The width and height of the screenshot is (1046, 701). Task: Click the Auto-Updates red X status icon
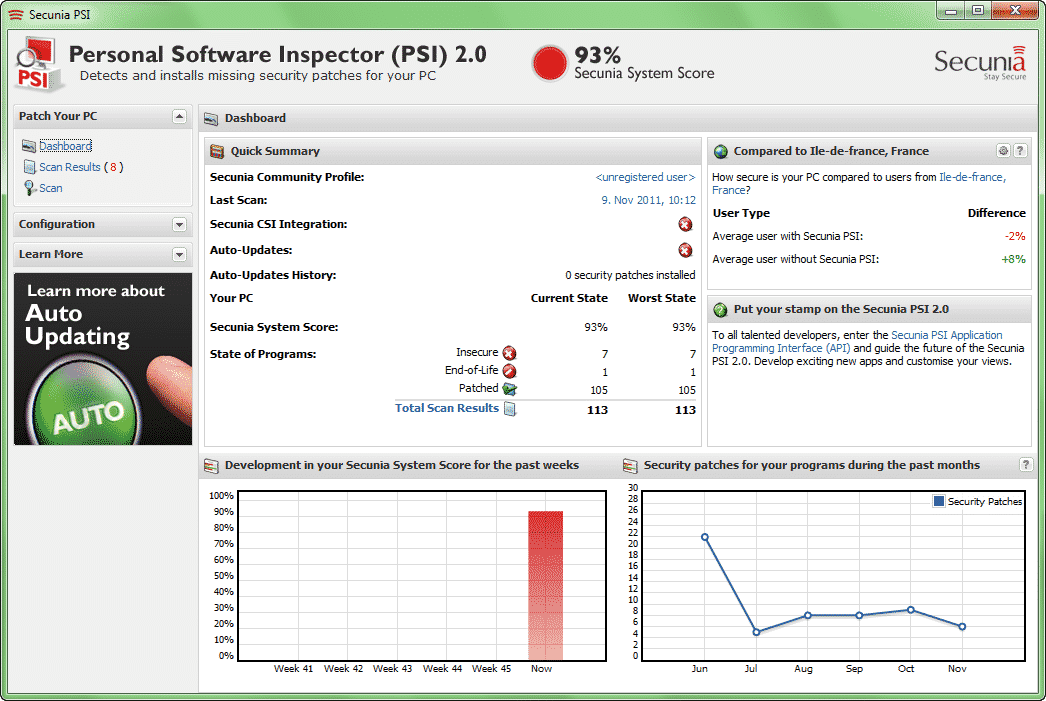[685, 250]
